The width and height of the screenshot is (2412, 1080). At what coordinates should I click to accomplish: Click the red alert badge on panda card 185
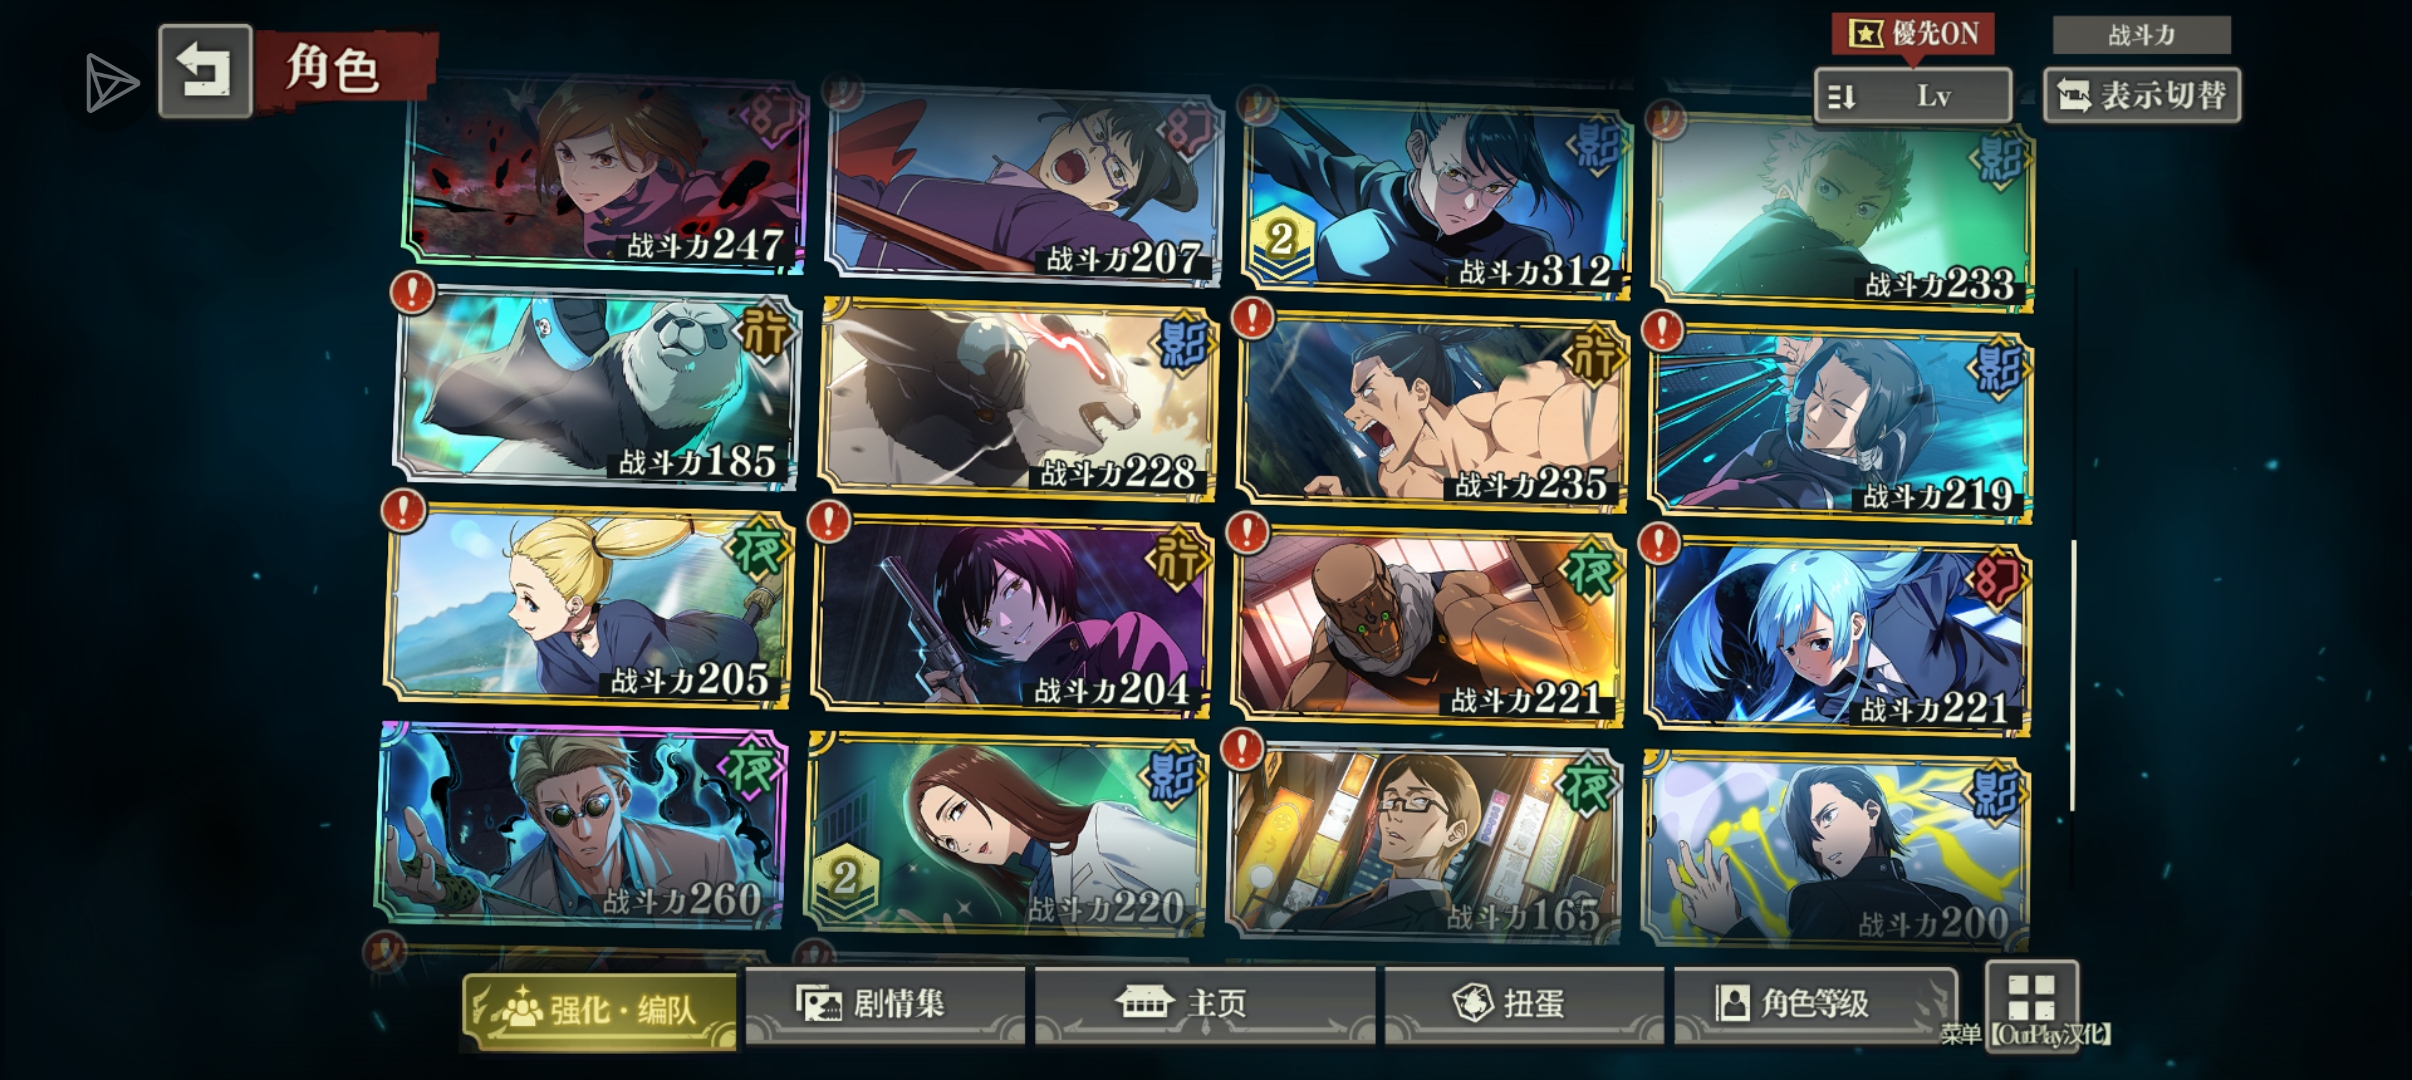click(x=412, y=292)
